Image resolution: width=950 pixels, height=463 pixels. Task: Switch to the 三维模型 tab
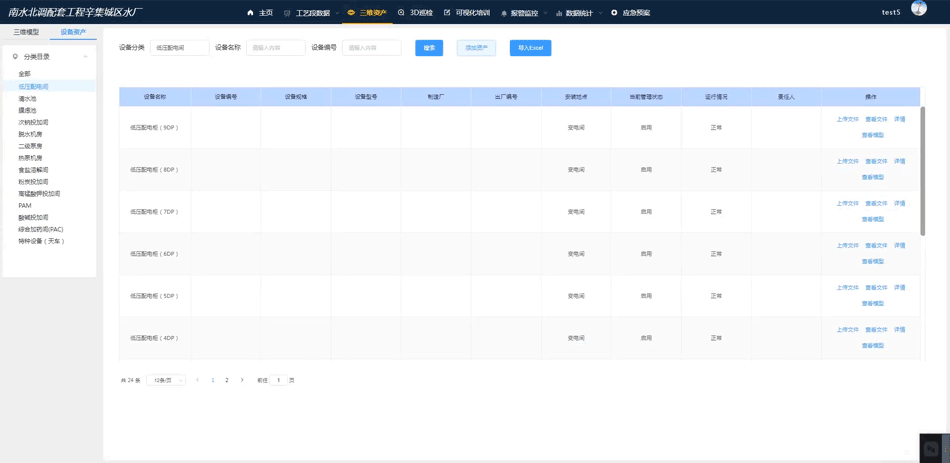coord(26,32)
